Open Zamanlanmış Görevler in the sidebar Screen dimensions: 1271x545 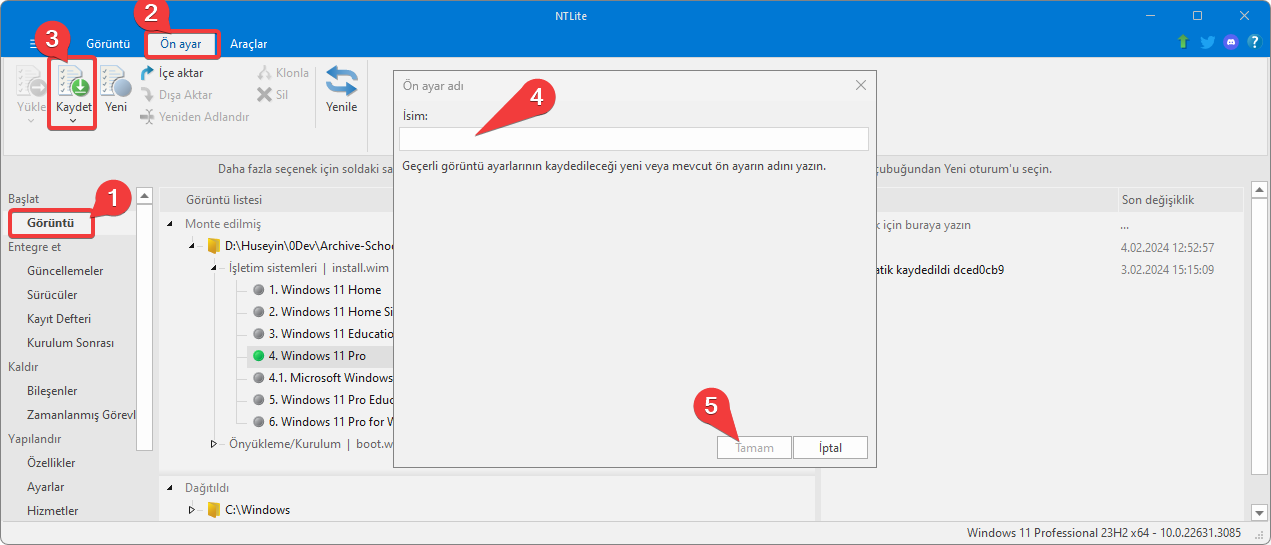point(81,415)
